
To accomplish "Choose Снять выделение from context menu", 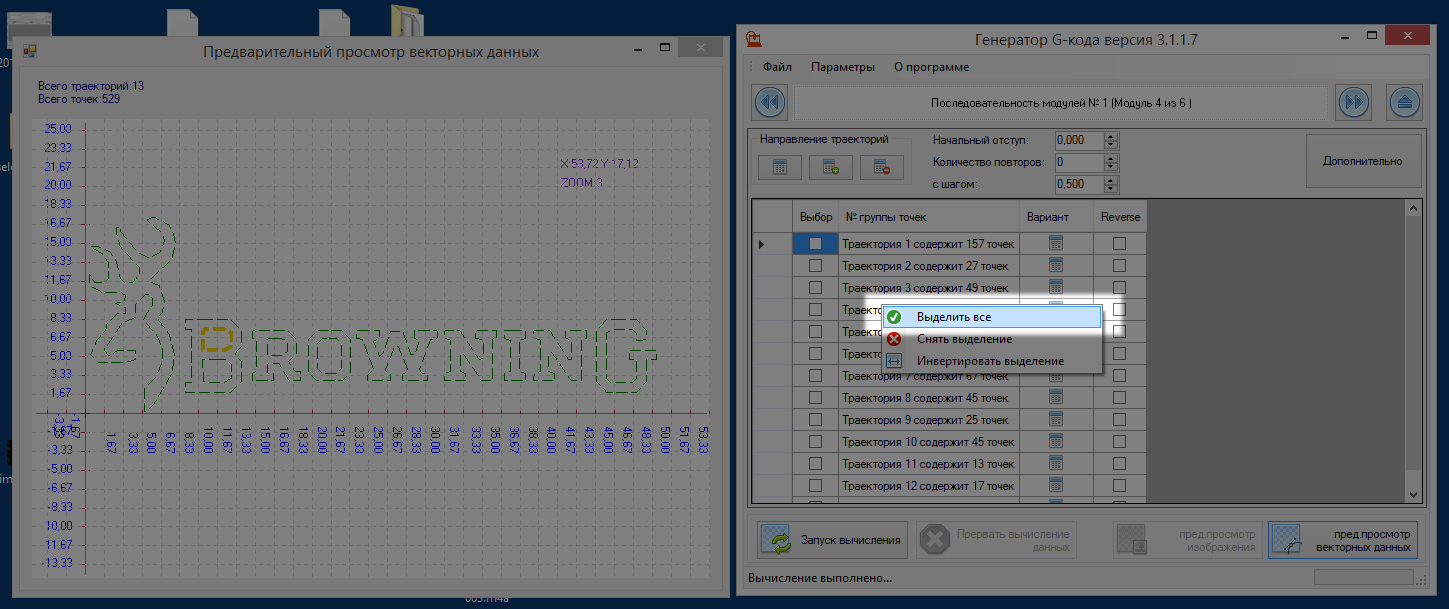I will point(991,339).
